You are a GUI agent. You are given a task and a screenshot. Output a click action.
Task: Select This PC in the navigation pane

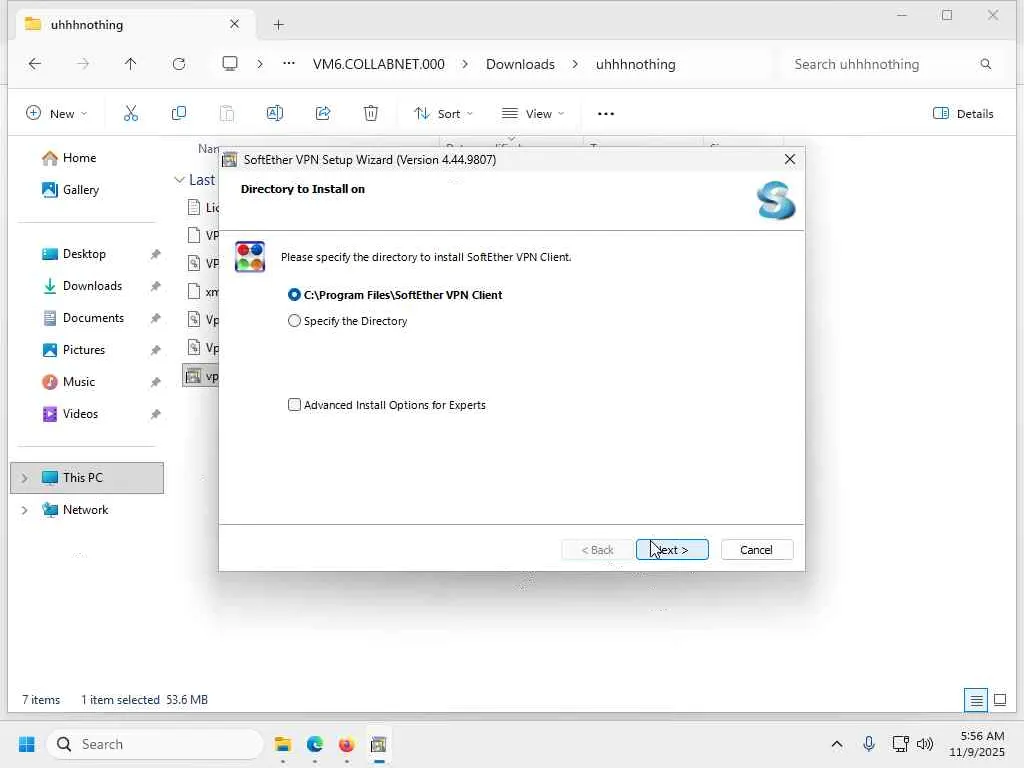point(87,478)
